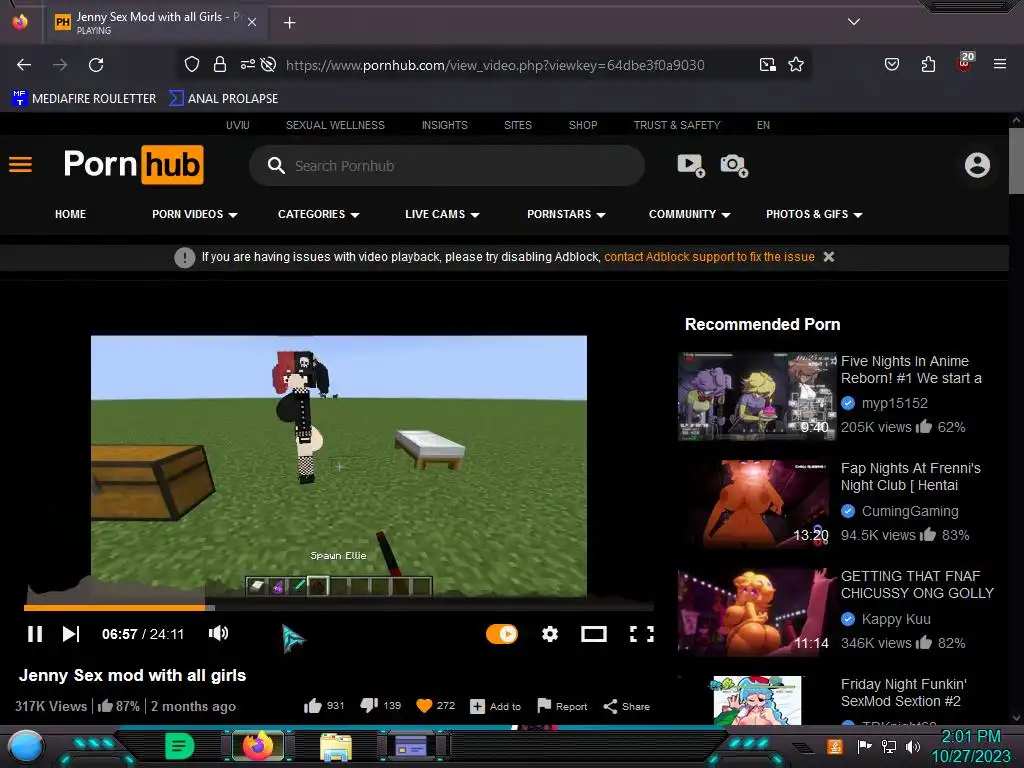Bookmark page with star icon
Screen dimensions: 1024x768
pos(795,64)
